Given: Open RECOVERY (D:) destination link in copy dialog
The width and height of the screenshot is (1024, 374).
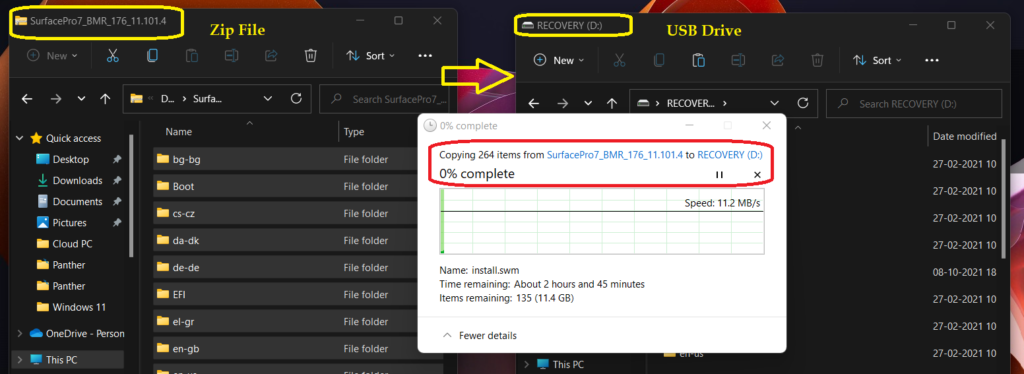Looking at the screenshot, I should coord(729,155).
